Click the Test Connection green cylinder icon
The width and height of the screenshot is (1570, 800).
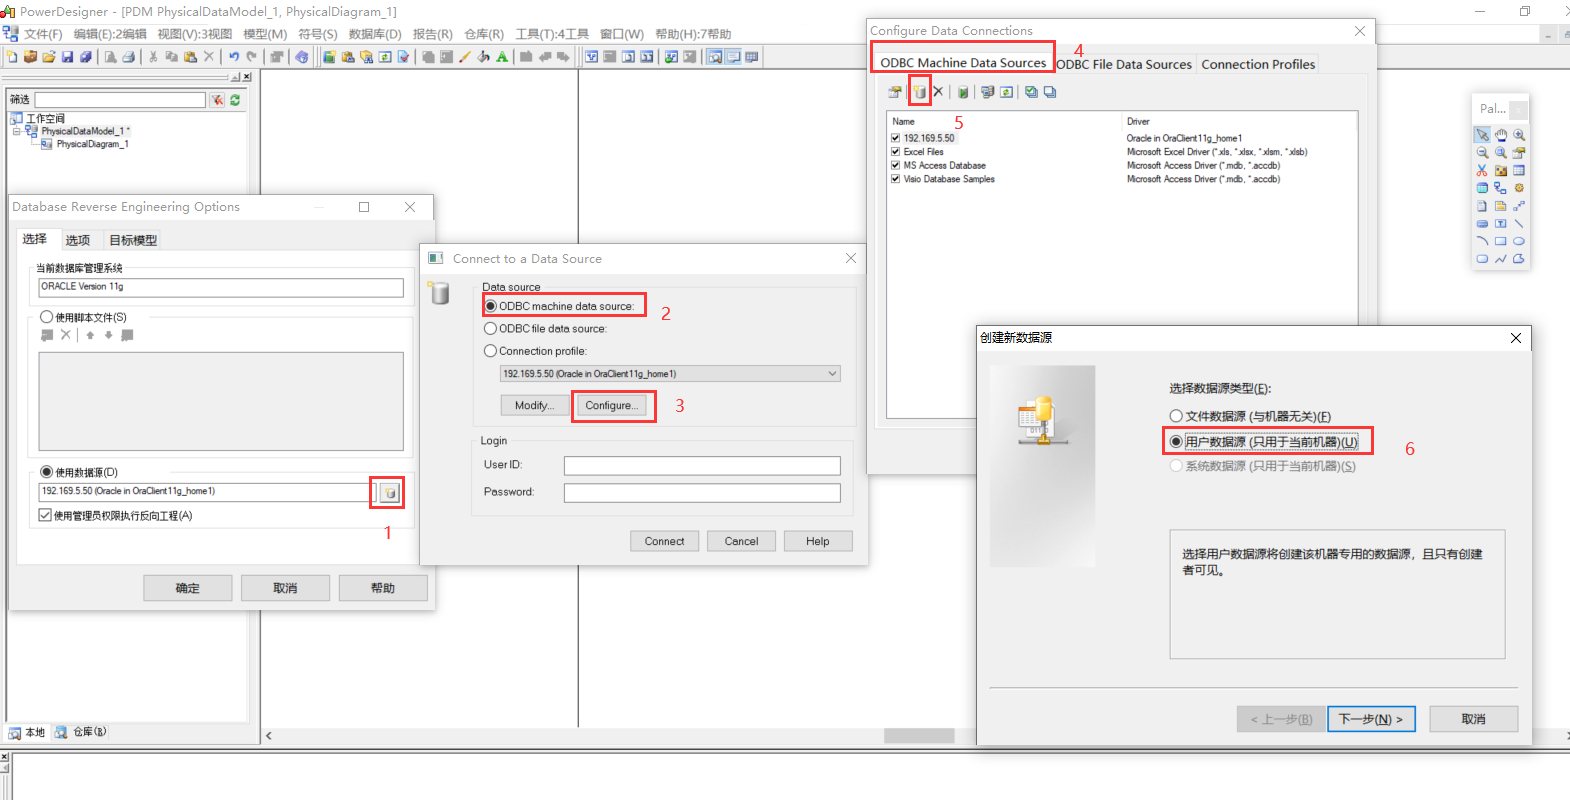point(962,92)
